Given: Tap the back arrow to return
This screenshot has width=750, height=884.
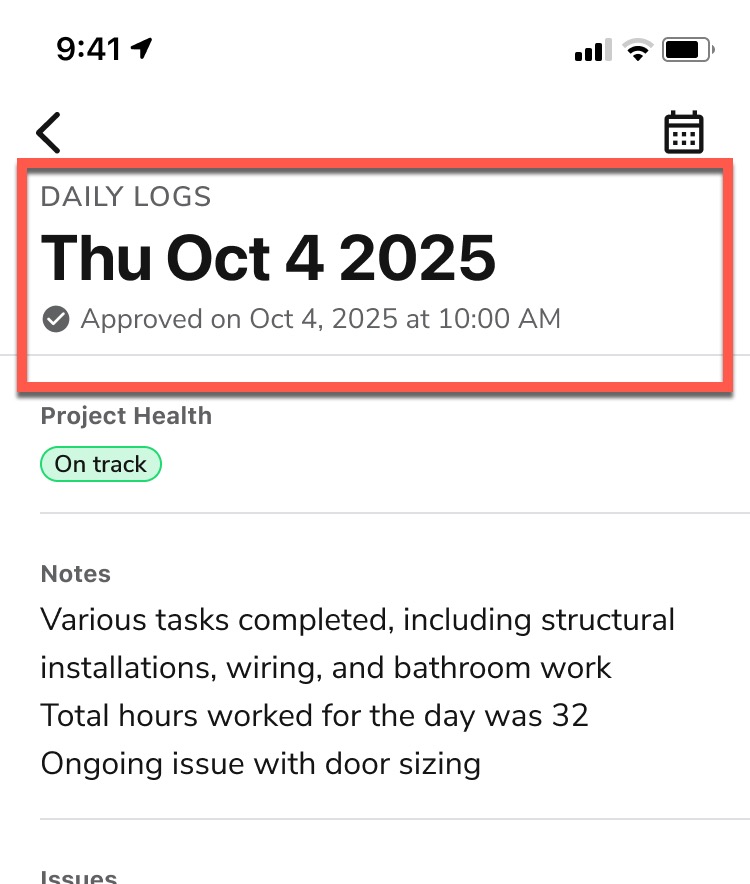Looking at the screenshot, I should pos(47,131).
